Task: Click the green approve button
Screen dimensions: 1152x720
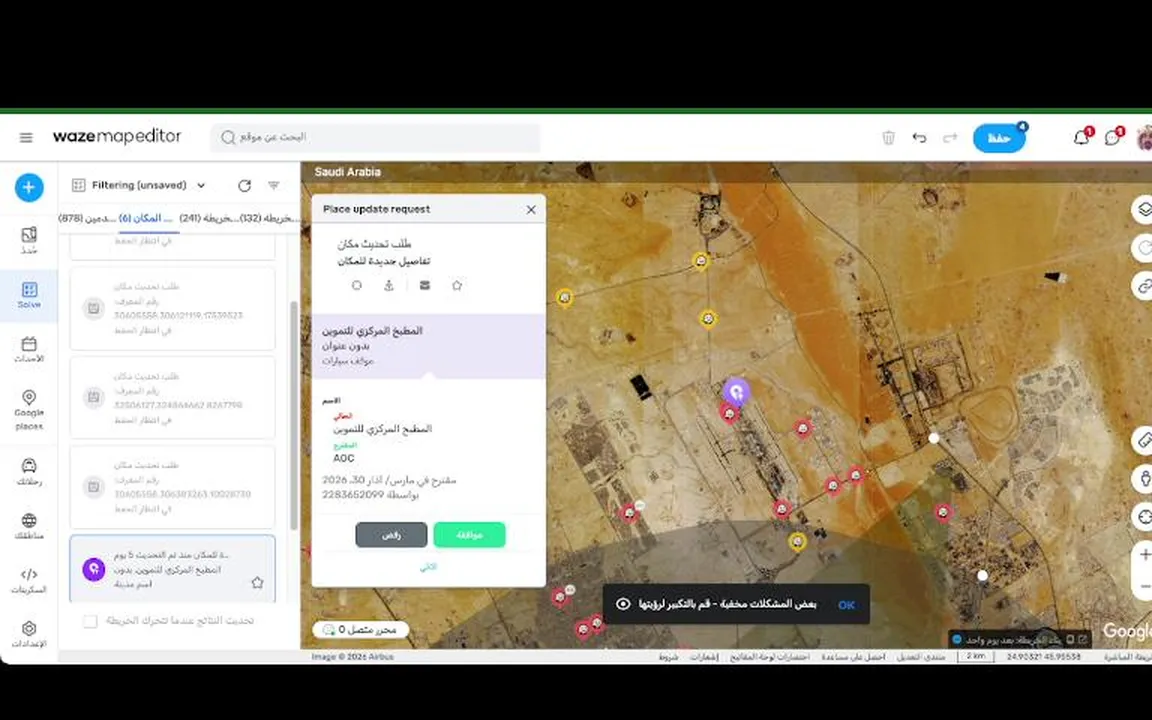Action: (469, 535)
